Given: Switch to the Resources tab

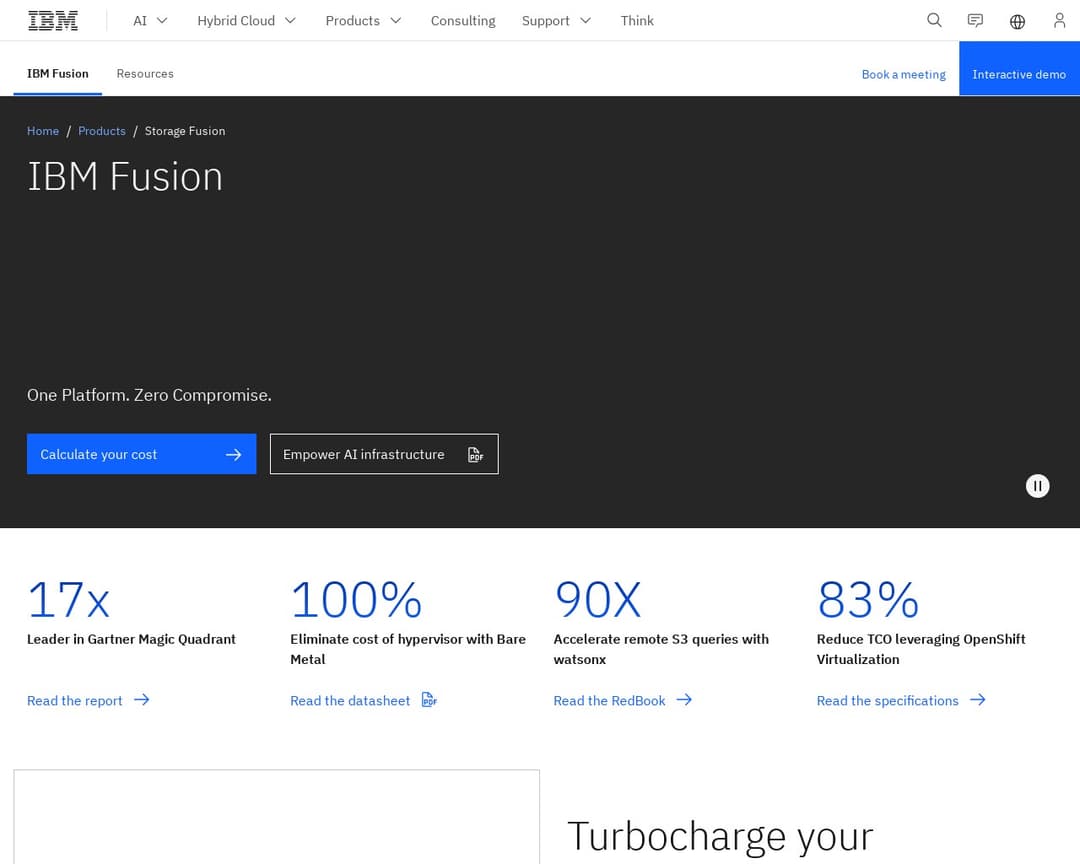Looking at the screenshot, I should [x=145, y=74].
